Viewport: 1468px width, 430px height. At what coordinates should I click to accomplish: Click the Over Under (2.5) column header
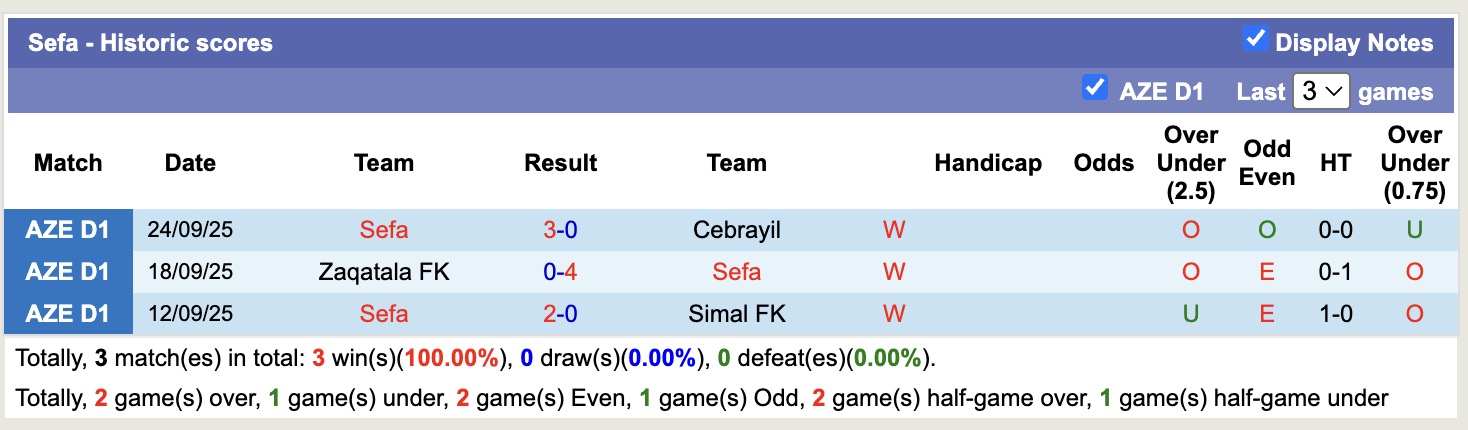pyautogui.click(x=1190, y=163)
